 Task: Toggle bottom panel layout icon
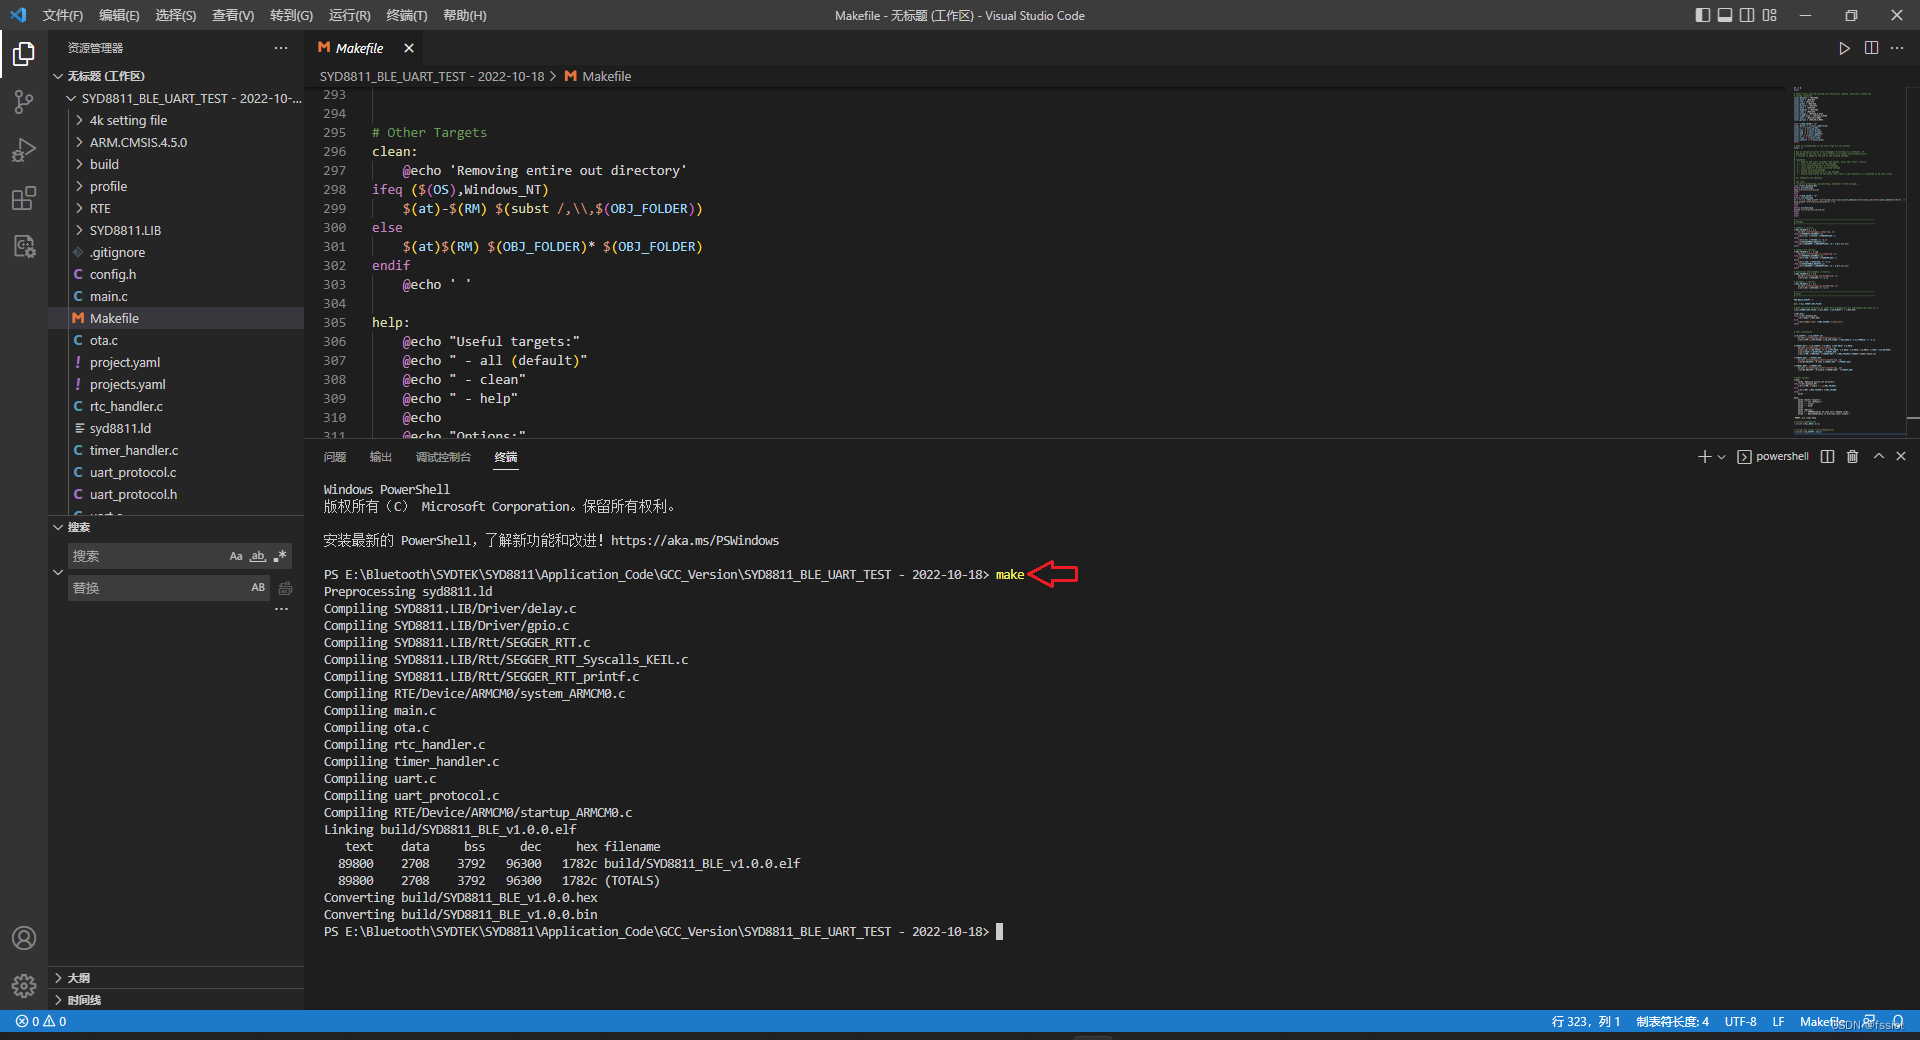(1725, 15)
